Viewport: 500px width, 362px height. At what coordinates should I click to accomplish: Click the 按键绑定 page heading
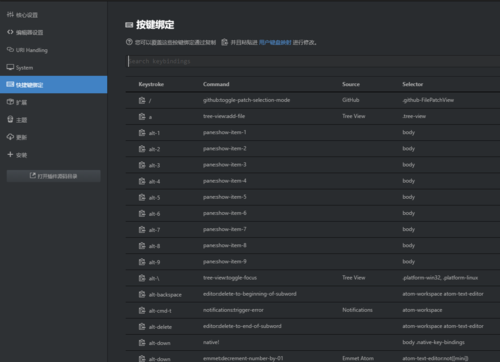155,25
